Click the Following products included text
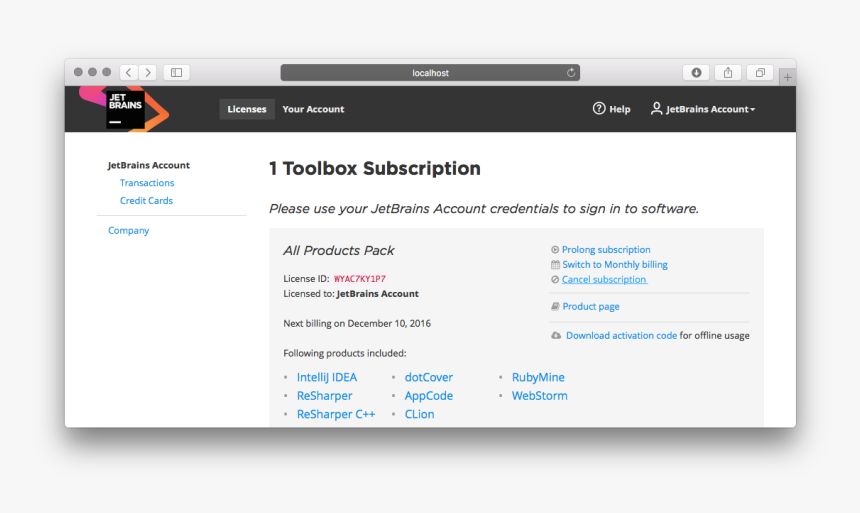The image size is (860, 513). click(345, 353)
